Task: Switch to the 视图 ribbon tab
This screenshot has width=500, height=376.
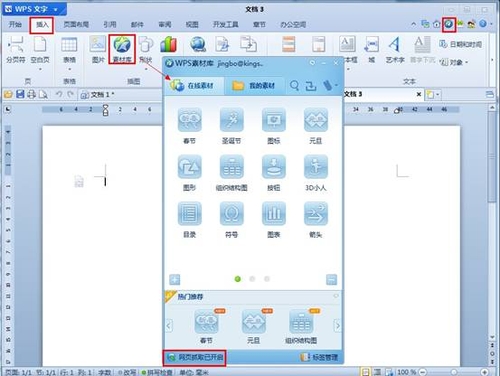Action: click(192, 24)
